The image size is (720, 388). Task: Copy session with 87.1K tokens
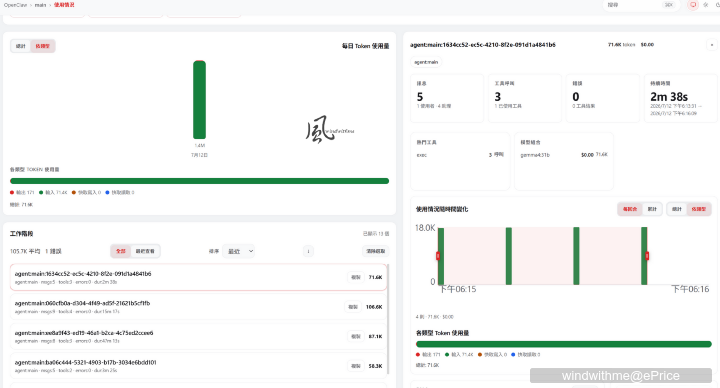tap(356, 336)
